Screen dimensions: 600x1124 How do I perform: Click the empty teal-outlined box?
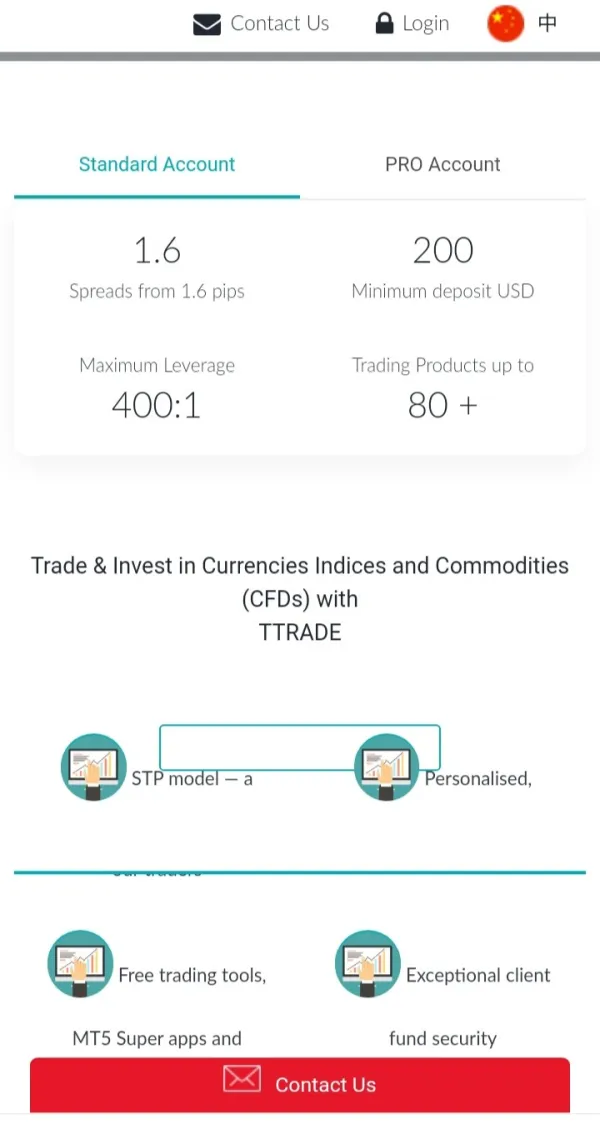[299, 747]
